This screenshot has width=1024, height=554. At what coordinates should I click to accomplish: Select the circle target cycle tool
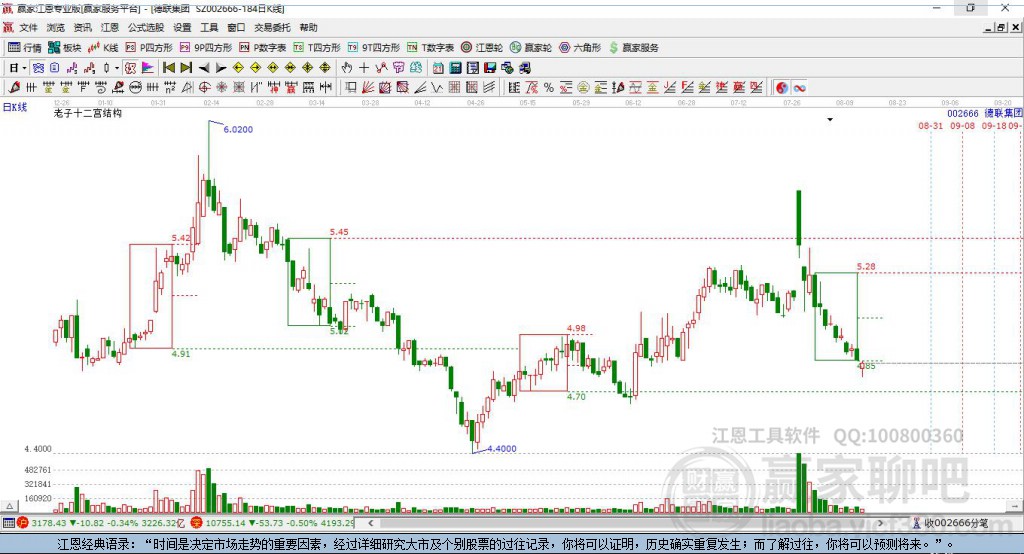click(x=204, y=88)
